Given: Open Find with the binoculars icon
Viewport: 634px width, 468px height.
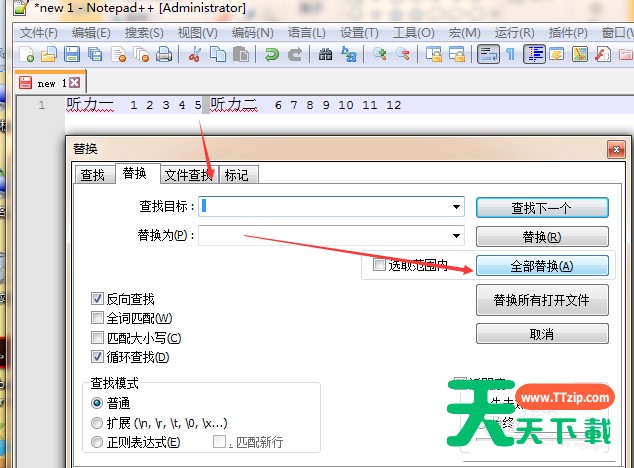Looking at the screenshot, I should coord(325,54).
